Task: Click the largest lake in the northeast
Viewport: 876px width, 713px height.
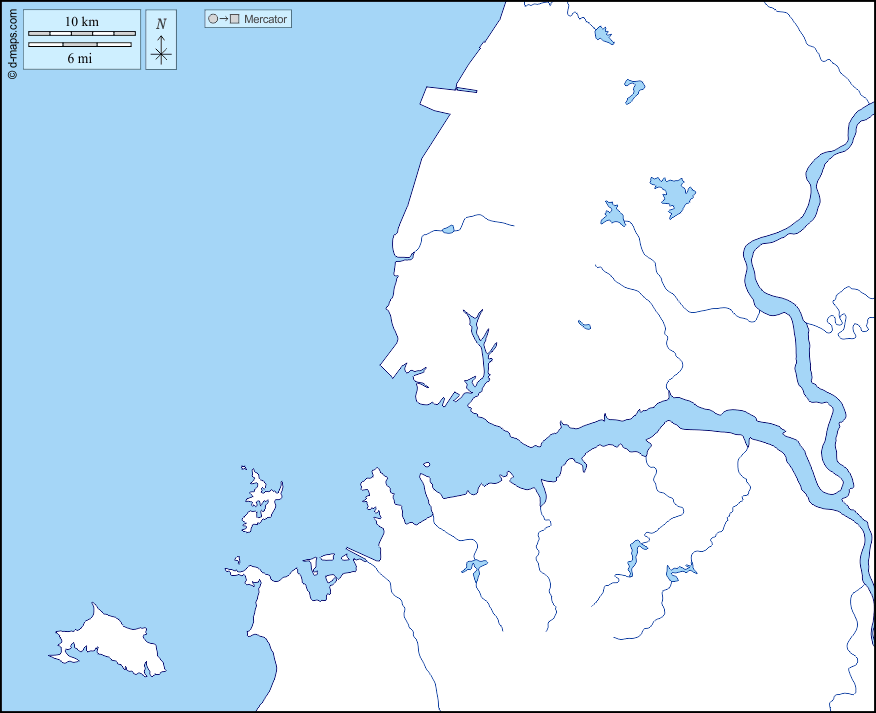Action: point(673,195)
